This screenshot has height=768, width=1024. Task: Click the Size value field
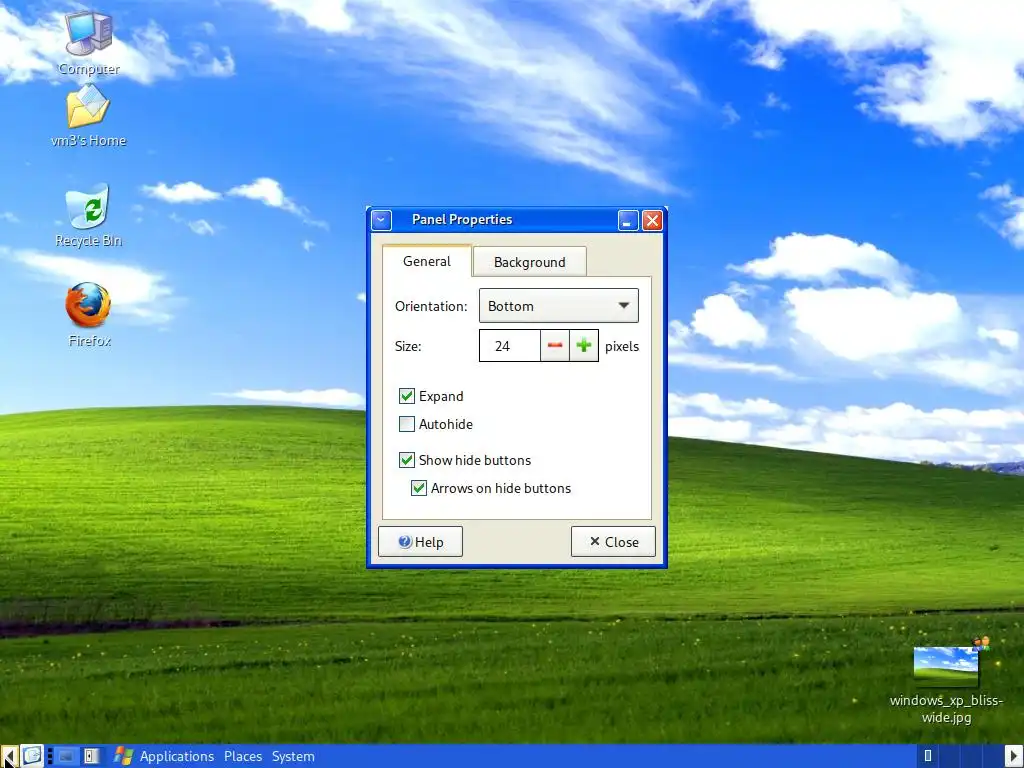(x=510, y=346)
